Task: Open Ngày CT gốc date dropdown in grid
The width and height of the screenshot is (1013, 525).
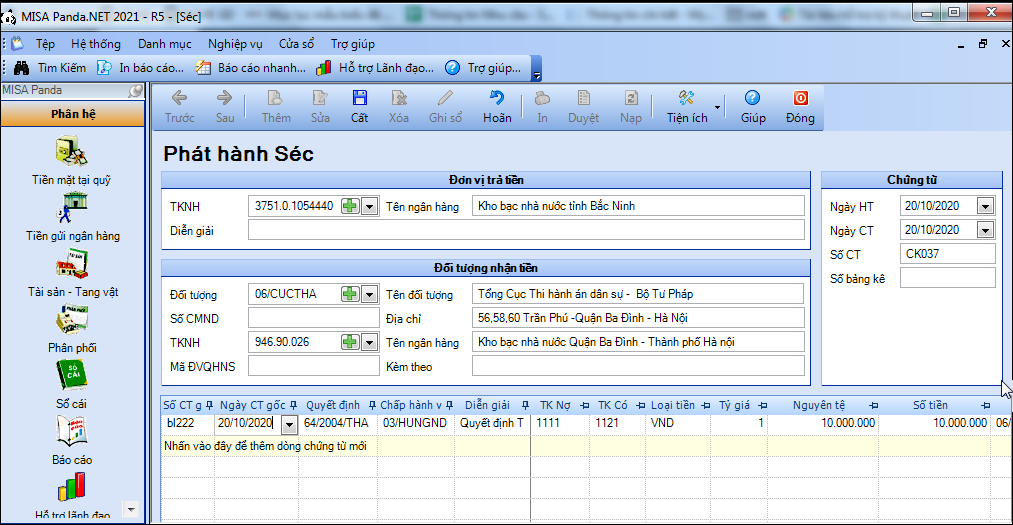Action: 289,424
